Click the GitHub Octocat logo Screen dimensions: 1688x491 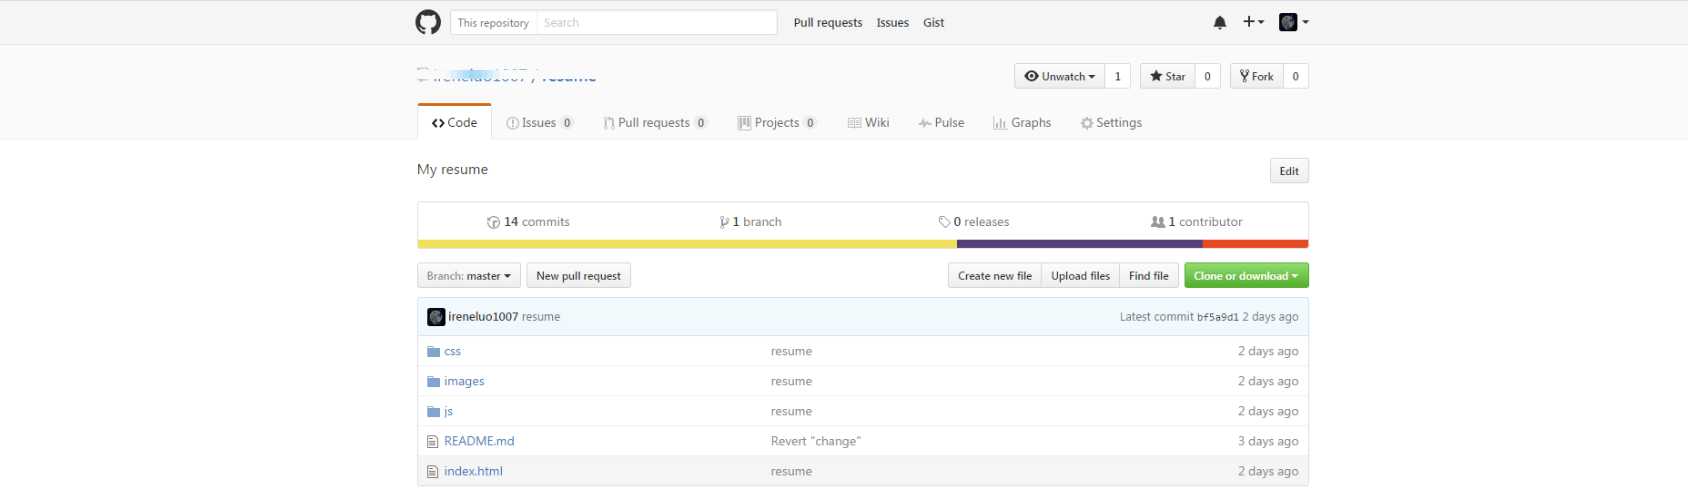coord(428,22)
